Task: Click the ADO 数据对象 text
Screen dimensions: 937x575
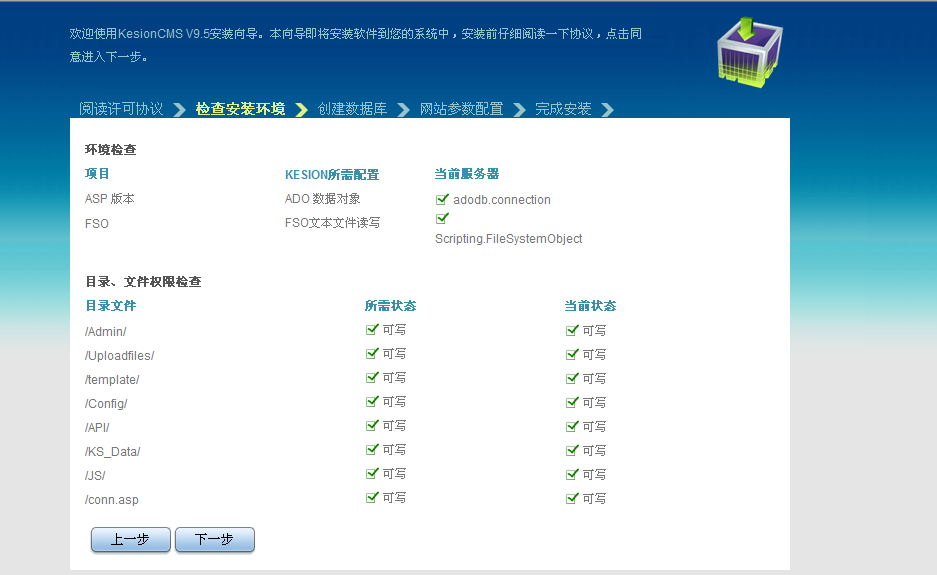Action: tap(323, 198)
